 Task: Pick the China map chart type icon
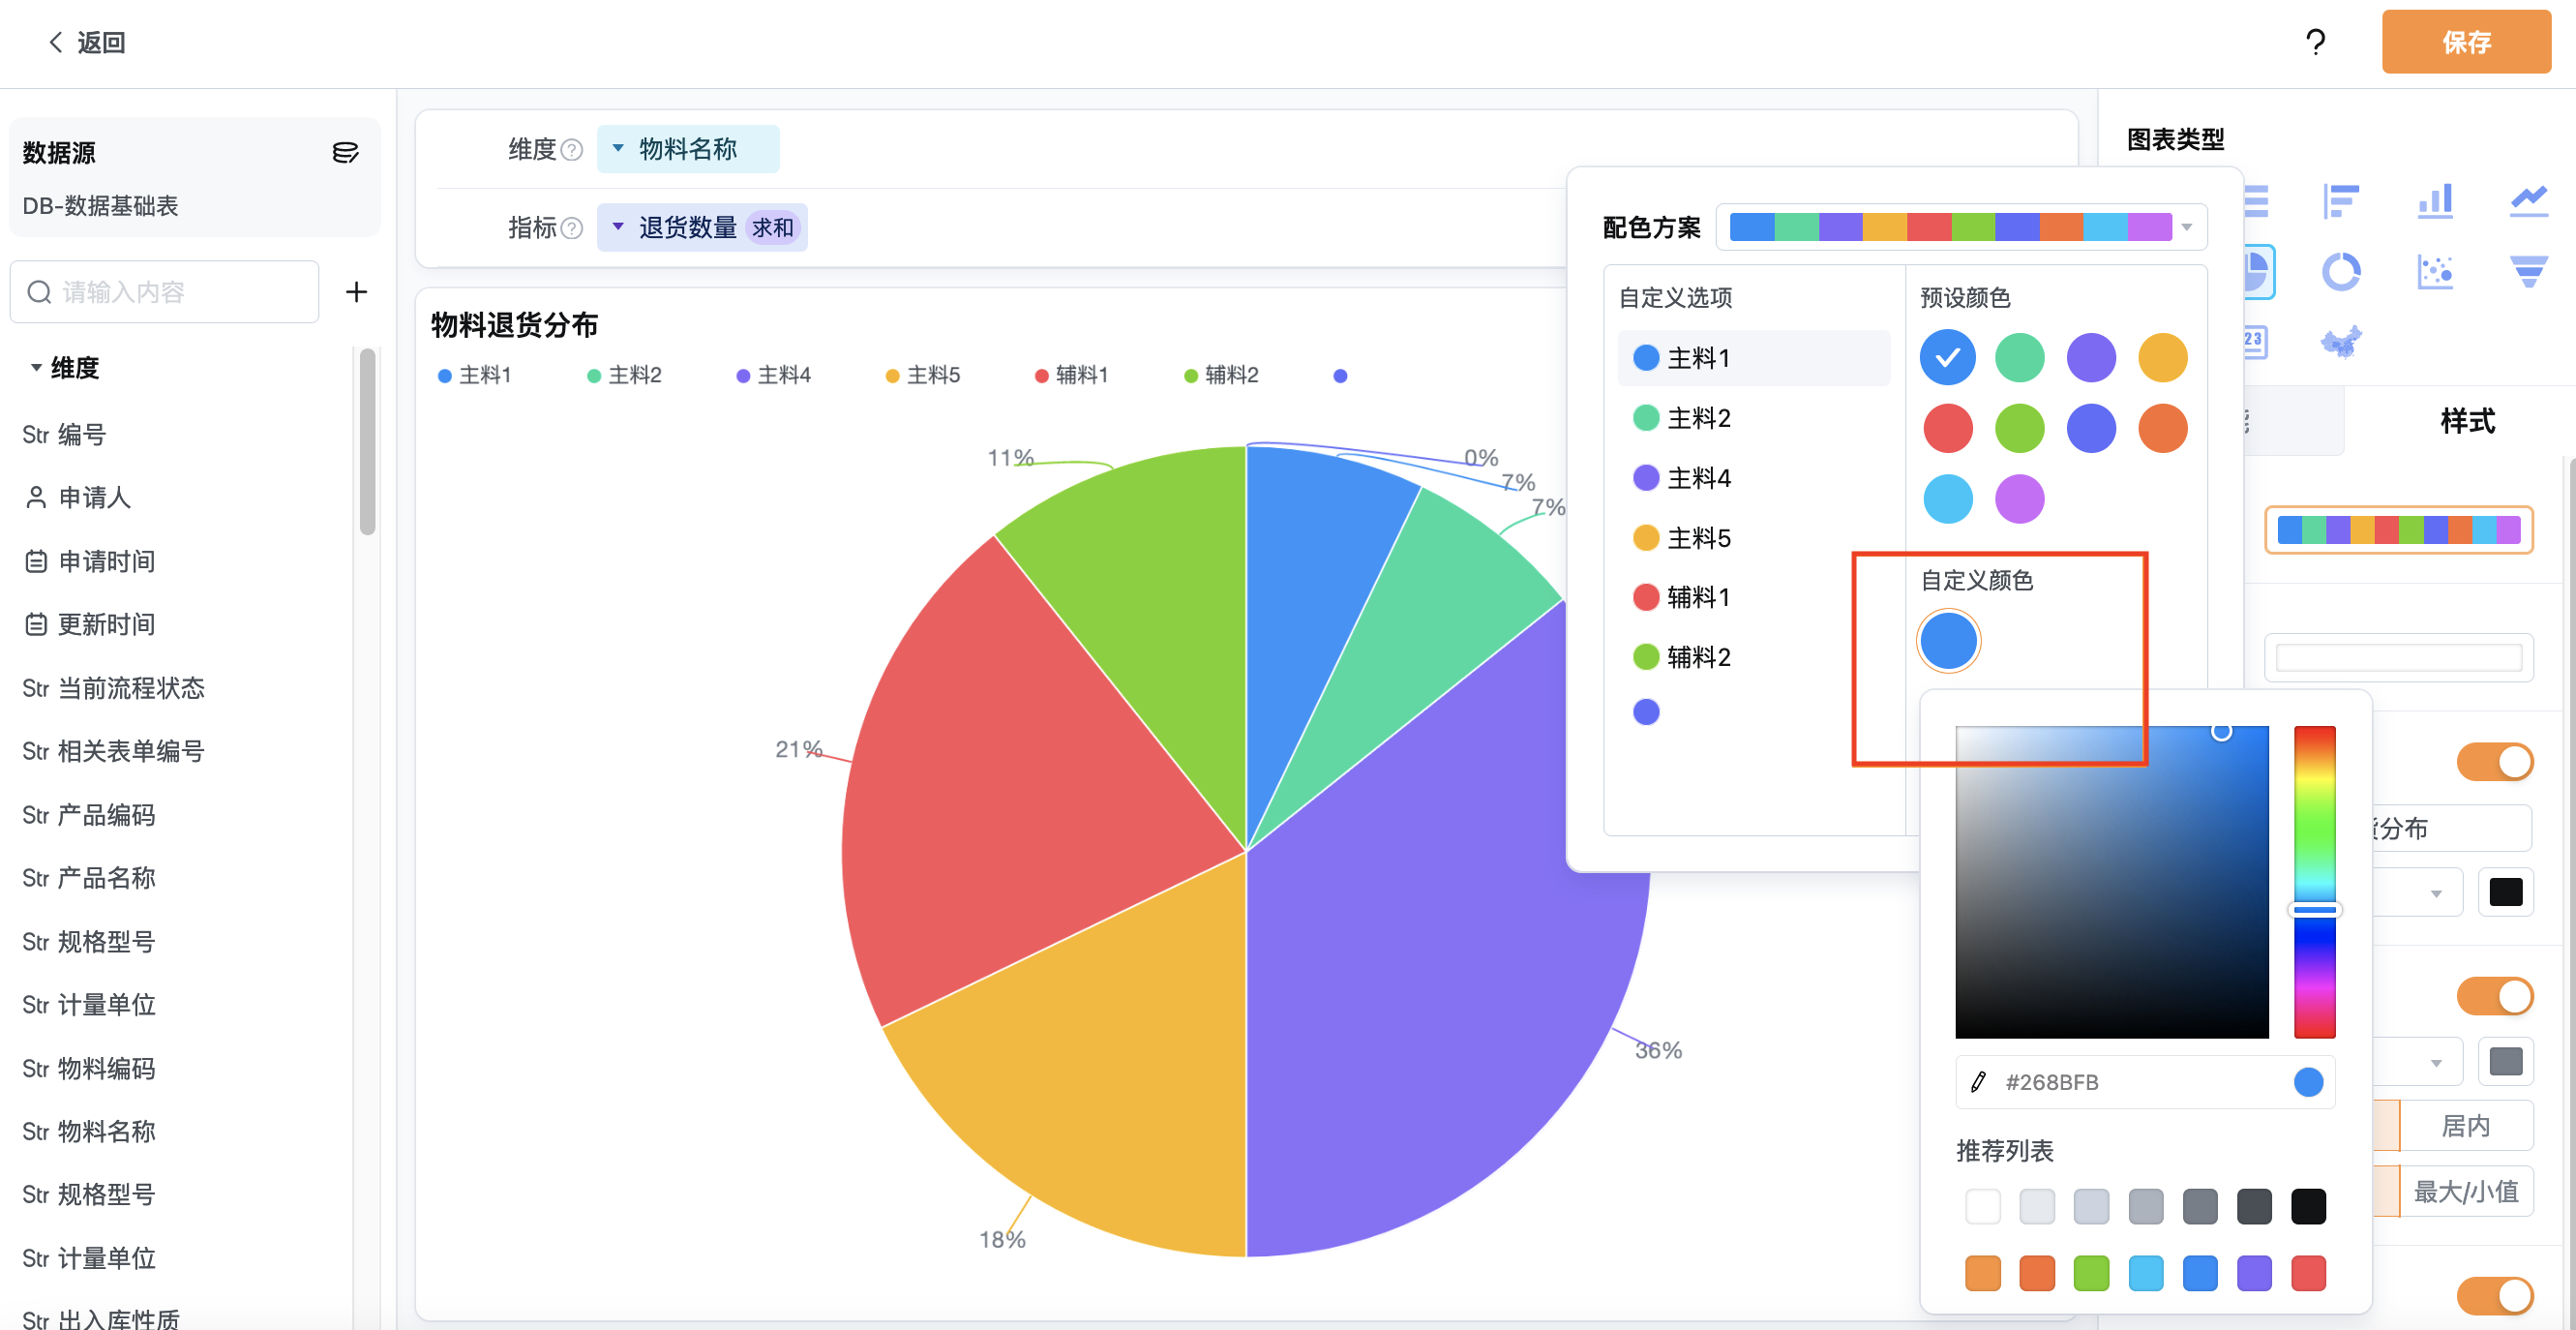(x=2340, y=342)
